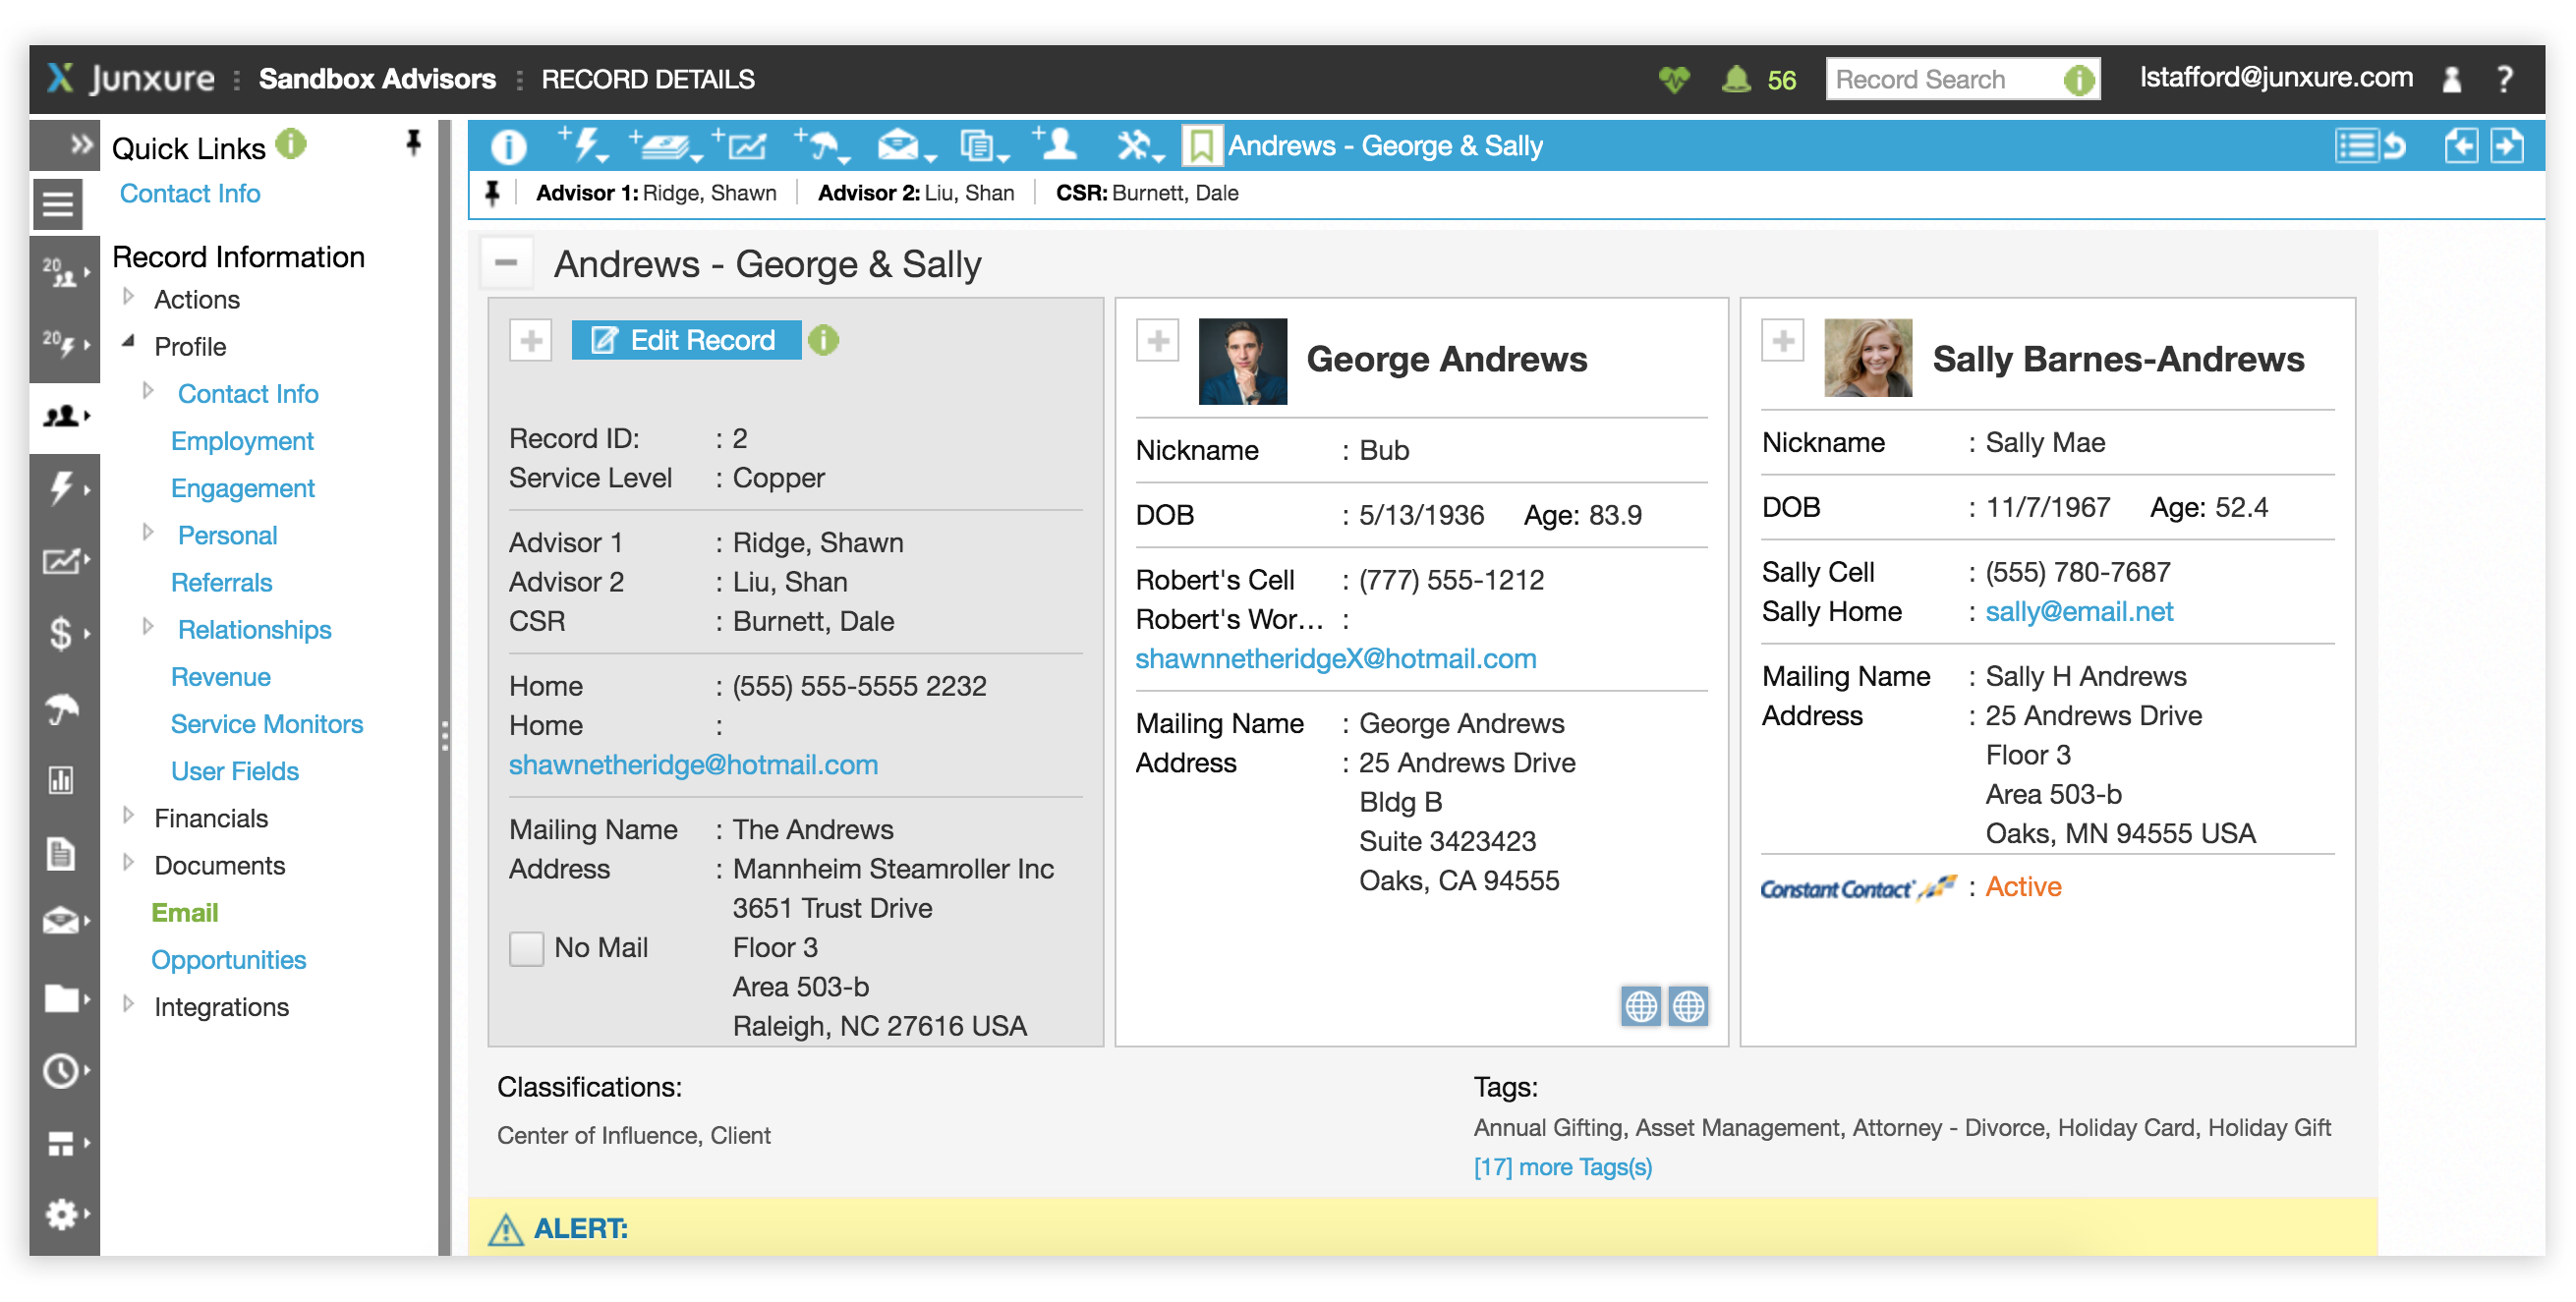Open the record information circle icon
Viewport: 2576px width, 1302px height.
pos(509,146)
